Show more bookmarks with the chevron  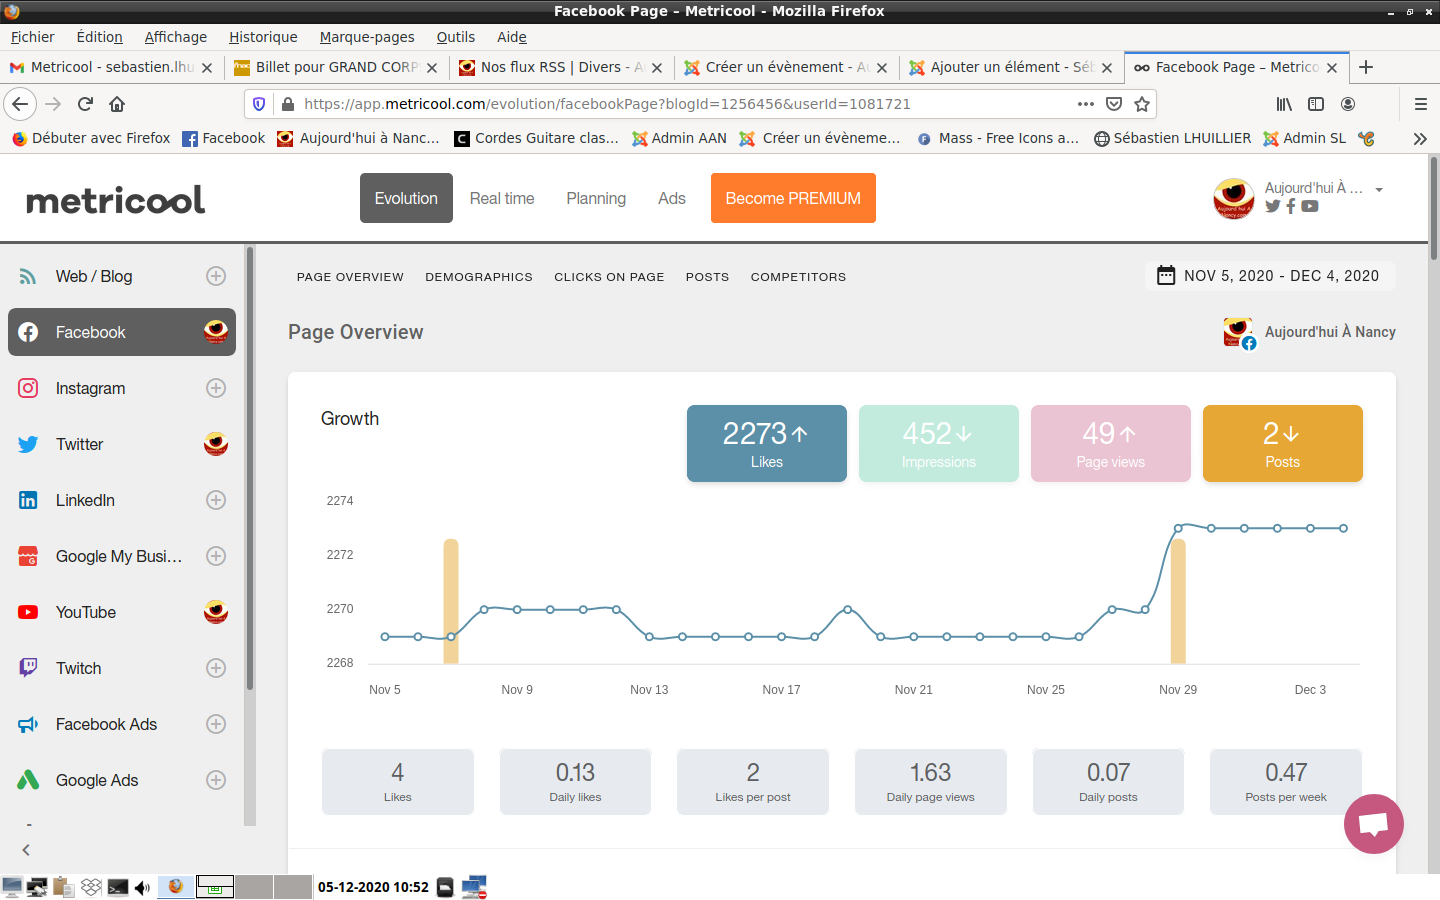(x=1420, y=139)
